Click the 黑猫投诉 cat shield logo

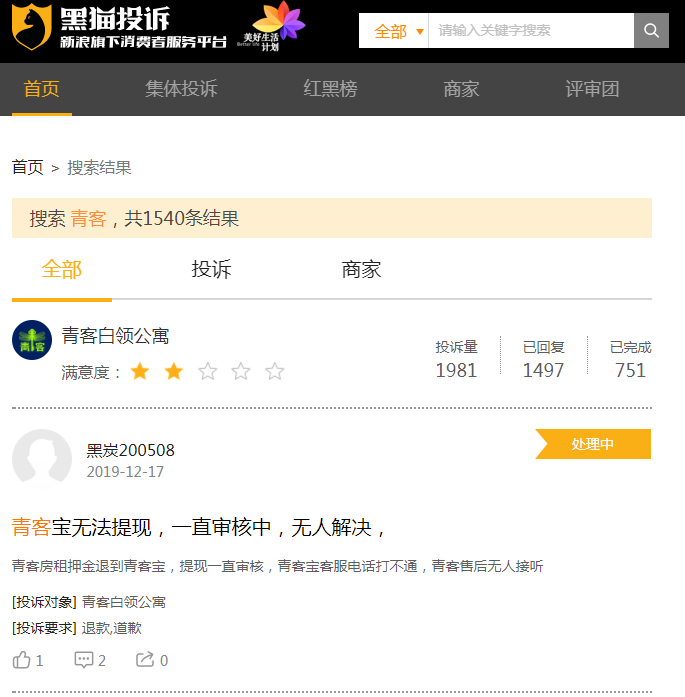[x=31, y=27]
